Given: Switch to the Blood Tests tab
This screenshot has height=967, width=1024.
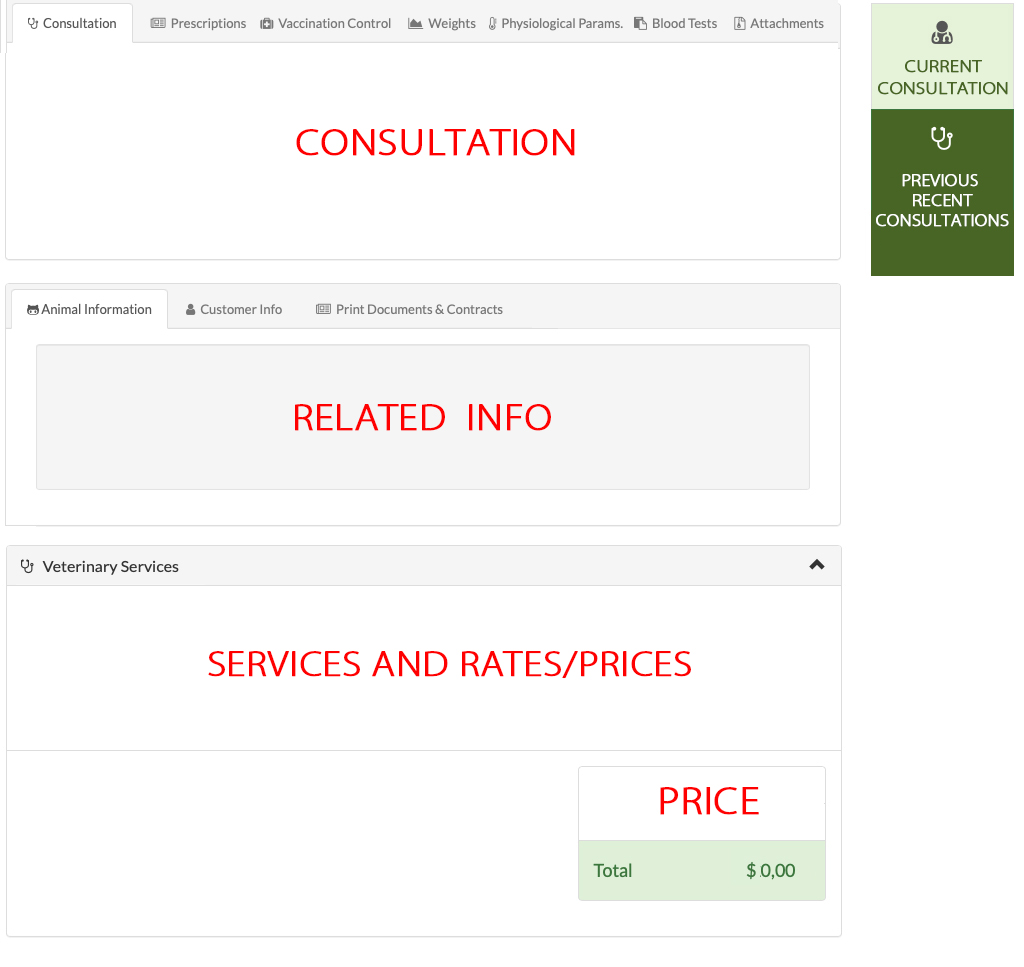Looking at the screenshot, I should click(676, 24).
